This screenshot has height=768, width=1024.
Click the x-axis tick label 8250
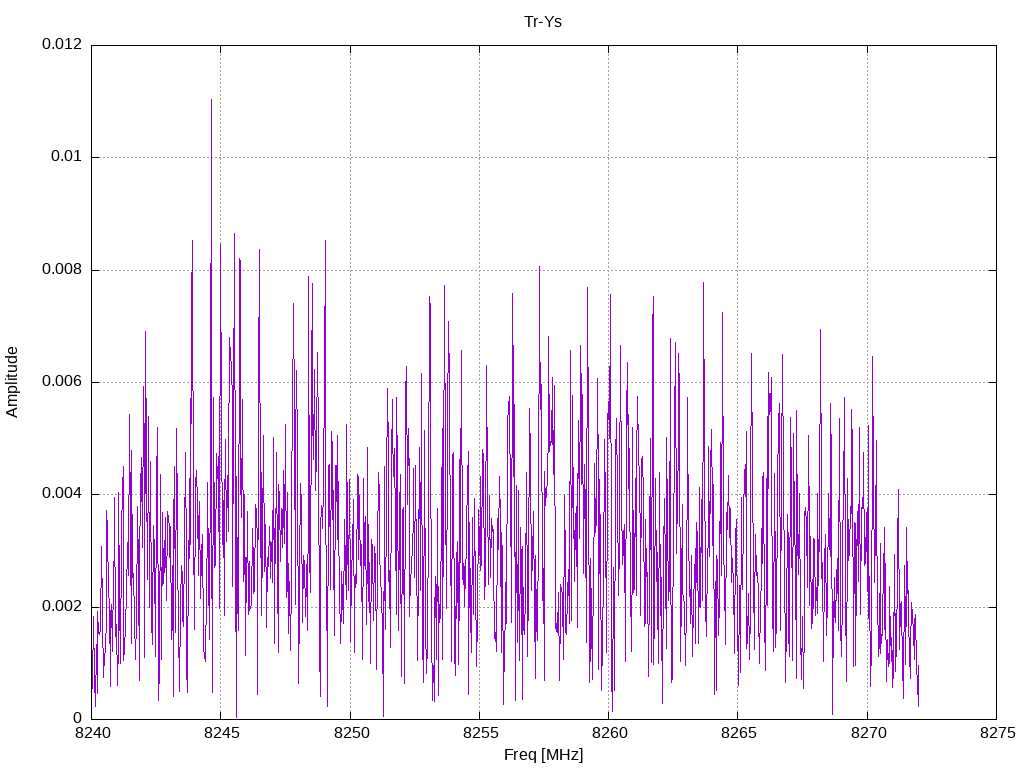tap(351, 733)
